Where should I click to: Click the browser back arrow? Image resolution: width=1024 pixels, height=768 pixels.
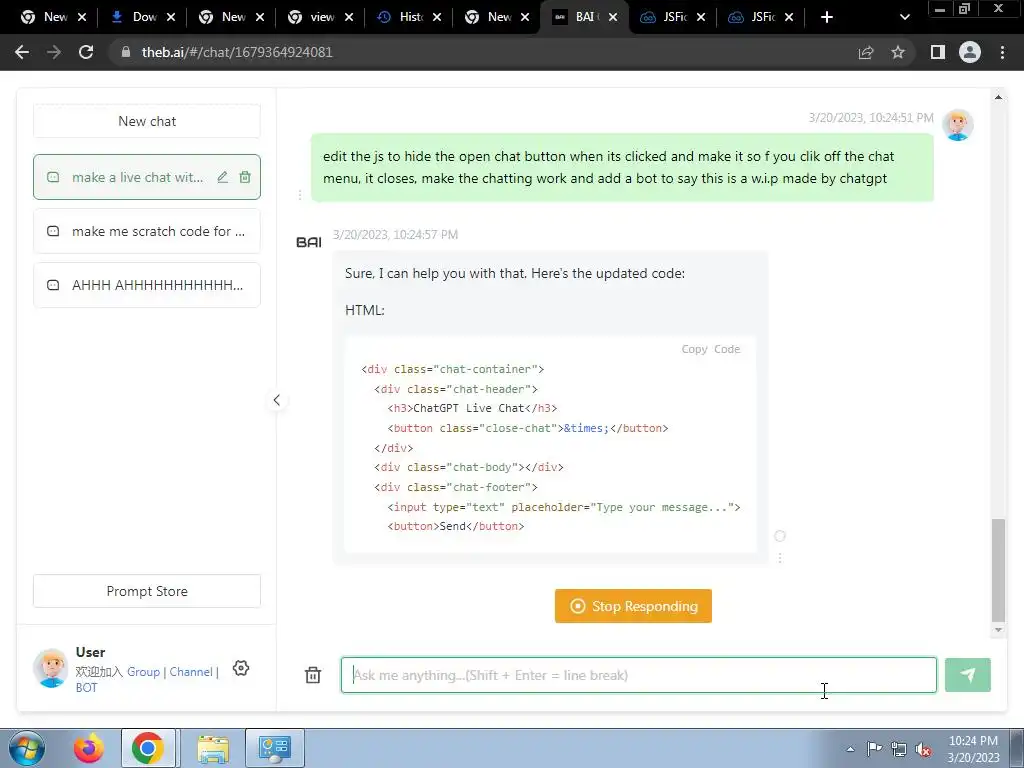point(22,52)
